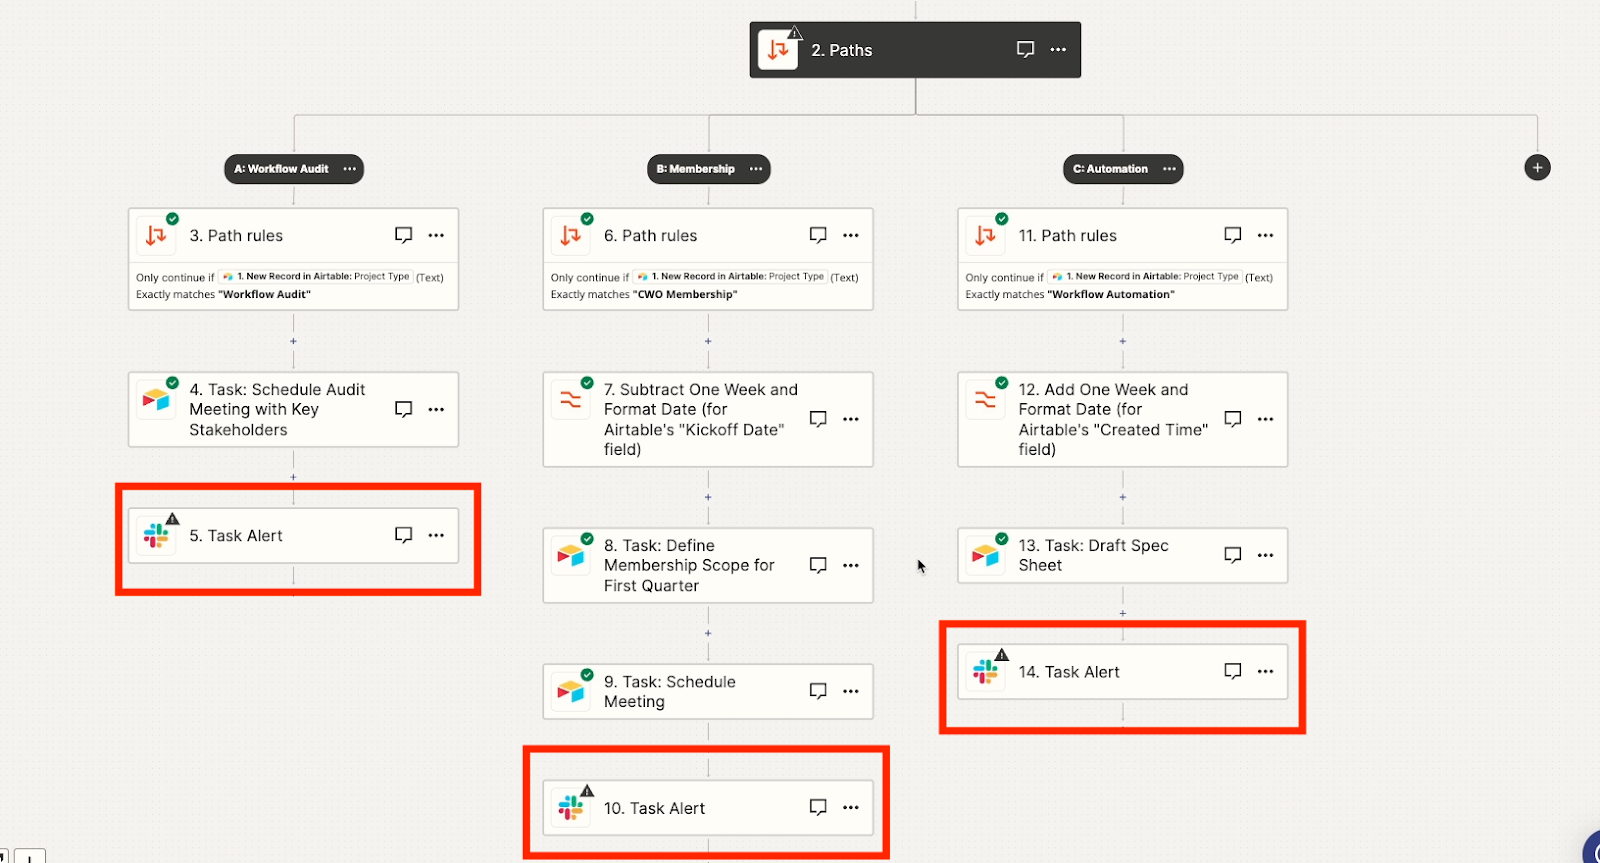
Task: Open comment on 2. Paths step
Action: point(1025,49)
